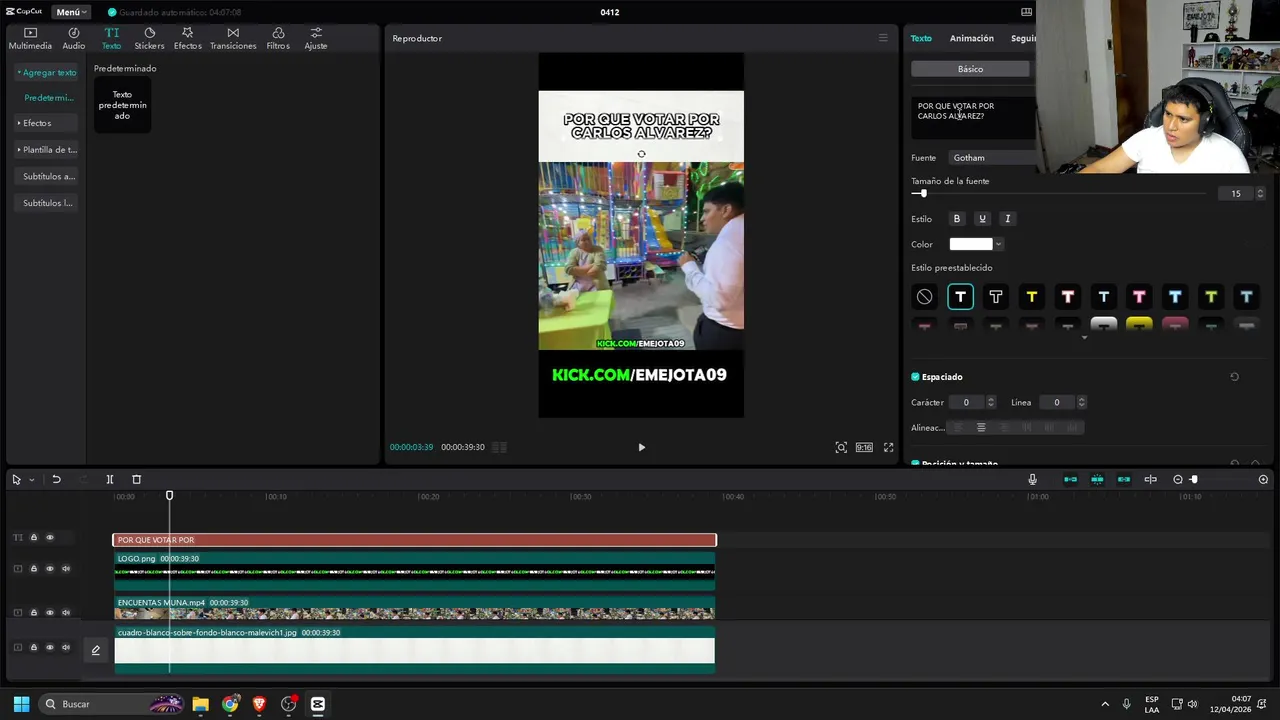Open the Reproductor hamburger menu icon
This screenshot has height=720, width=1280.
(883, 38)
